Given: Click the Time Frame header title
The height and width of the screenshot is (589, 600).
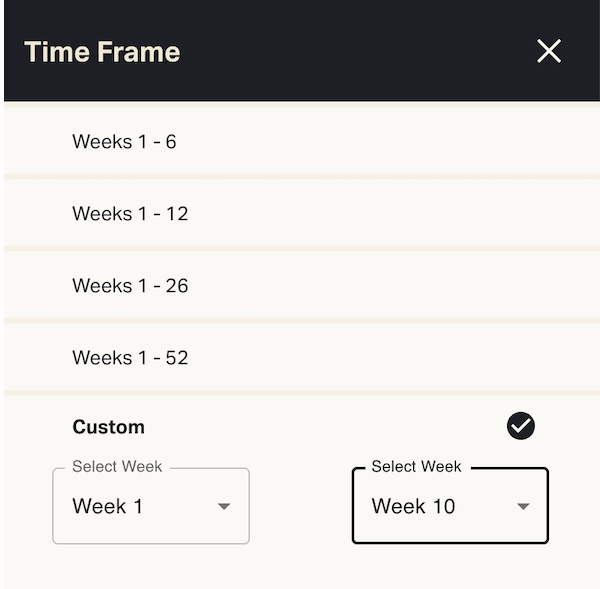Looking at the screenshot, I should pyautogui.click(x=102, y=52).
